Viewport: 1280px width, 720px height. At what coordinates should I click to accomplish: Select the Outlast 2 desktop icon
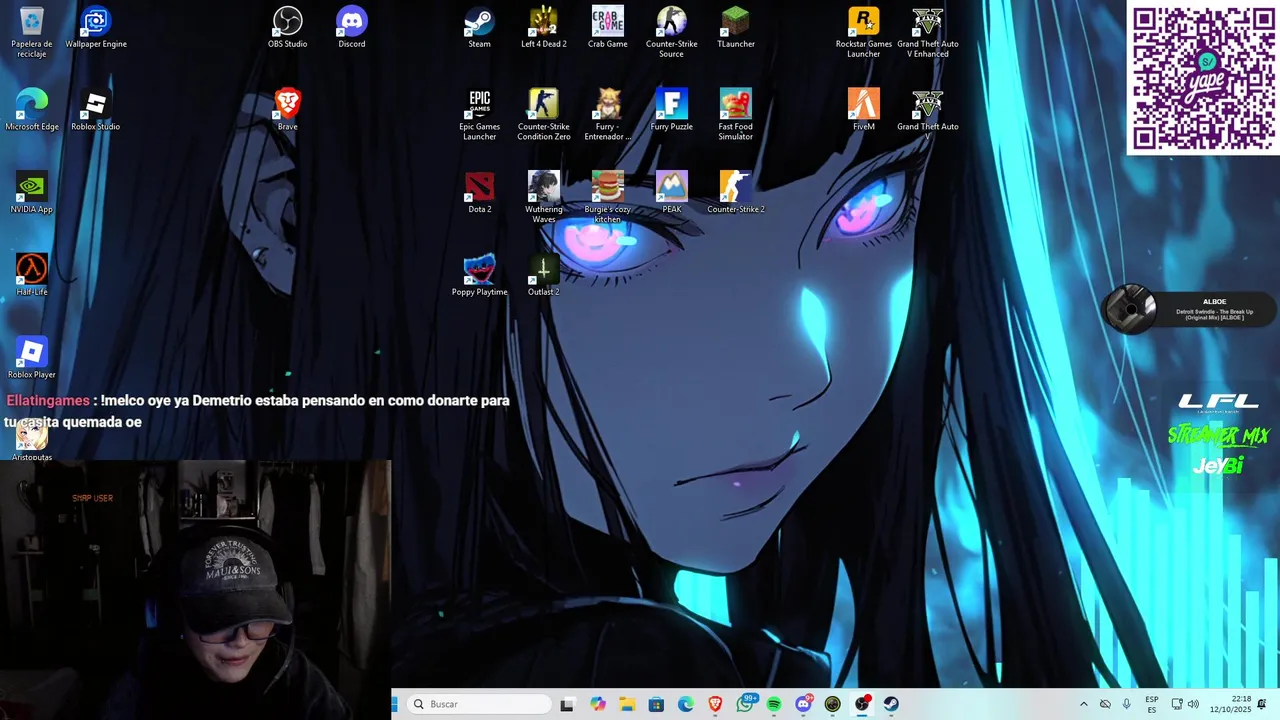(x=544, y=275)
